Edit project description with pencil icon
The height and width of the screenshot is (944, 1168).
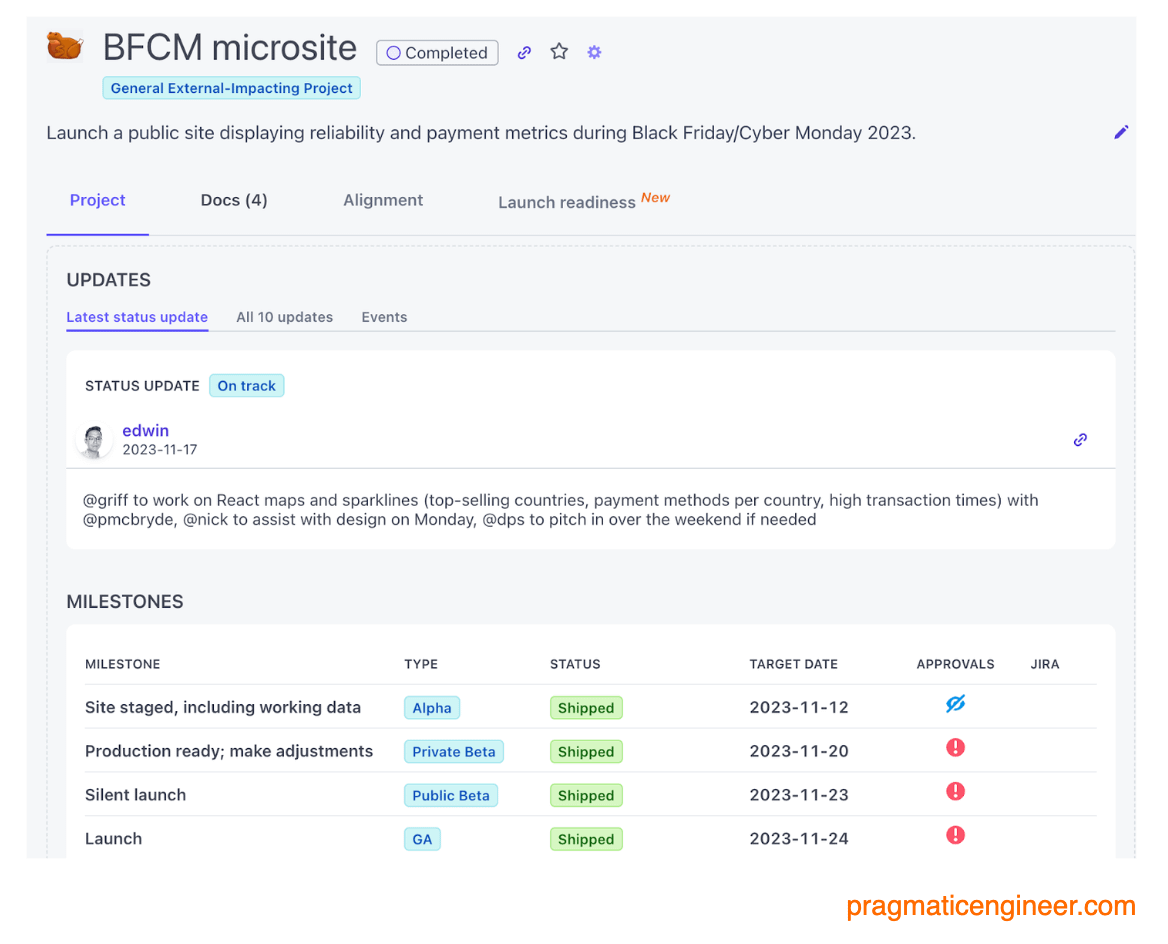click(x=1120, y=133)
